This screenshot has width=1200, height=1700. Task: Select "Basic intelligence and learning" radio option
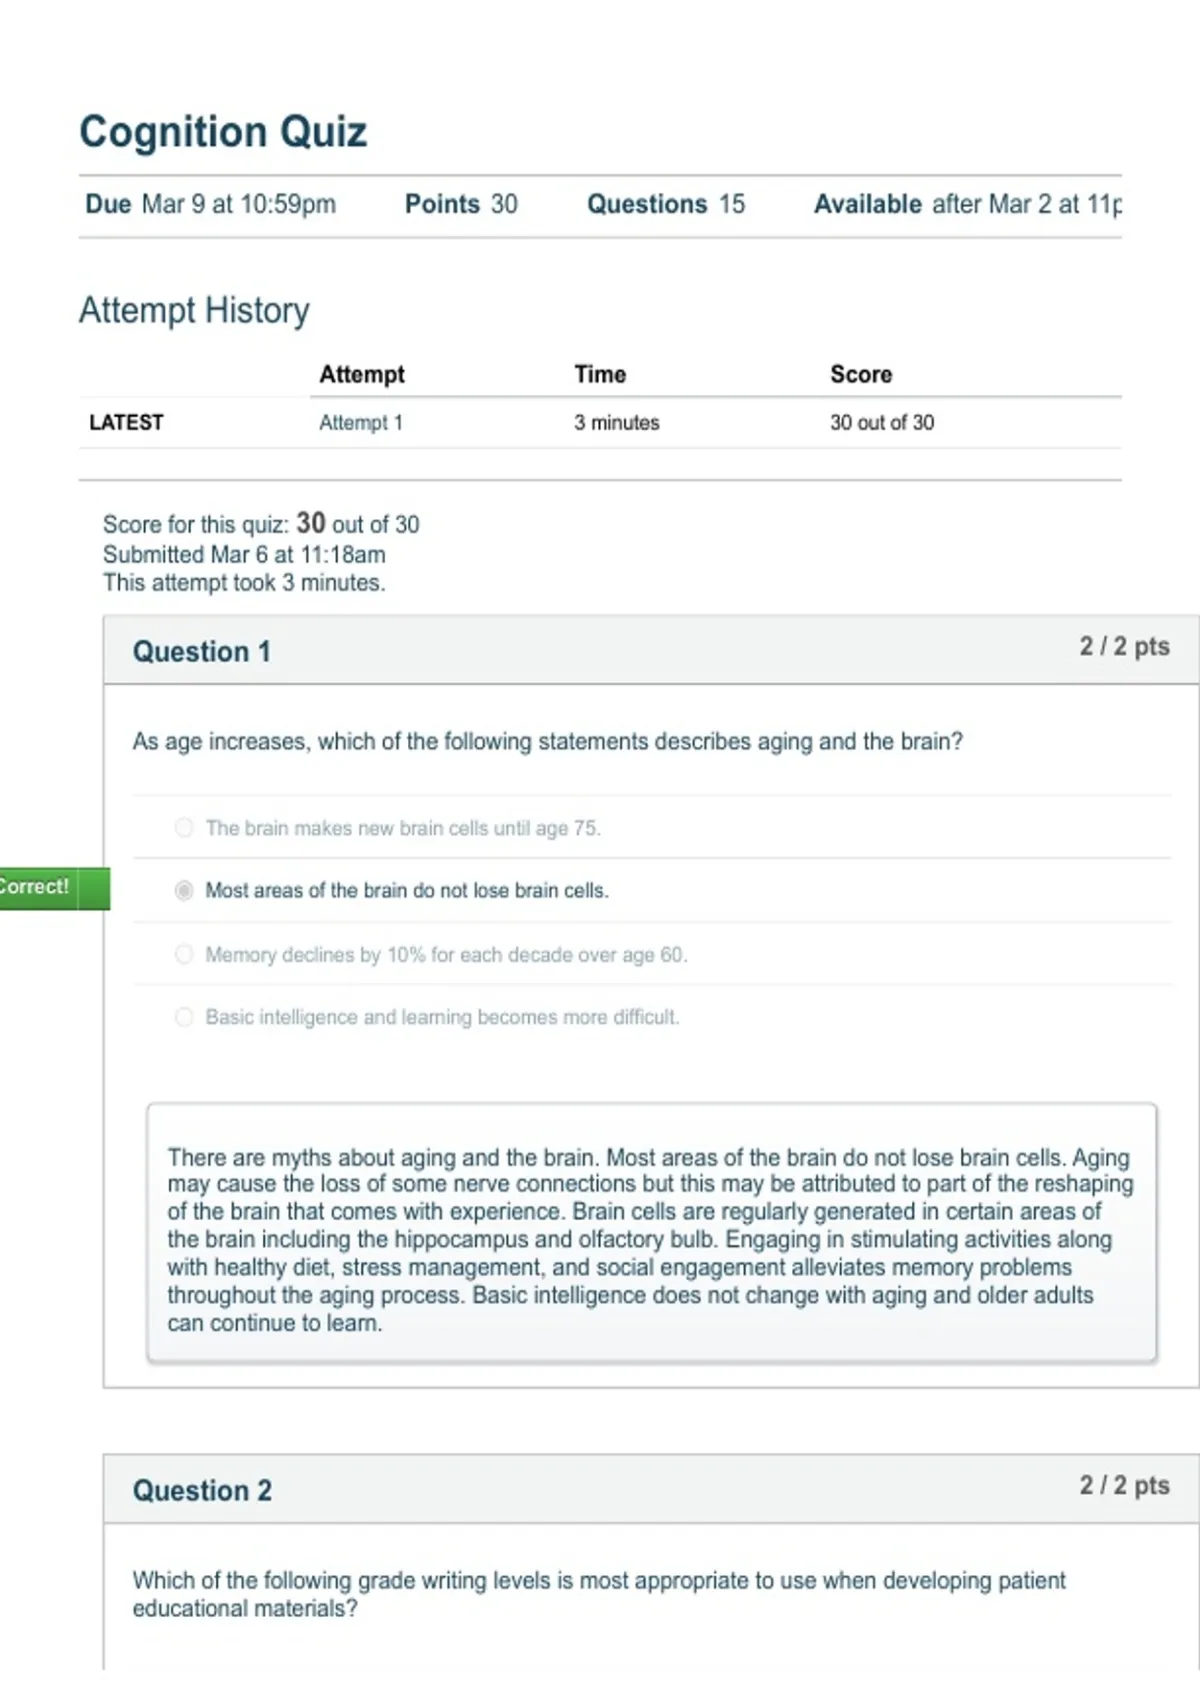tap(184, 1017)
